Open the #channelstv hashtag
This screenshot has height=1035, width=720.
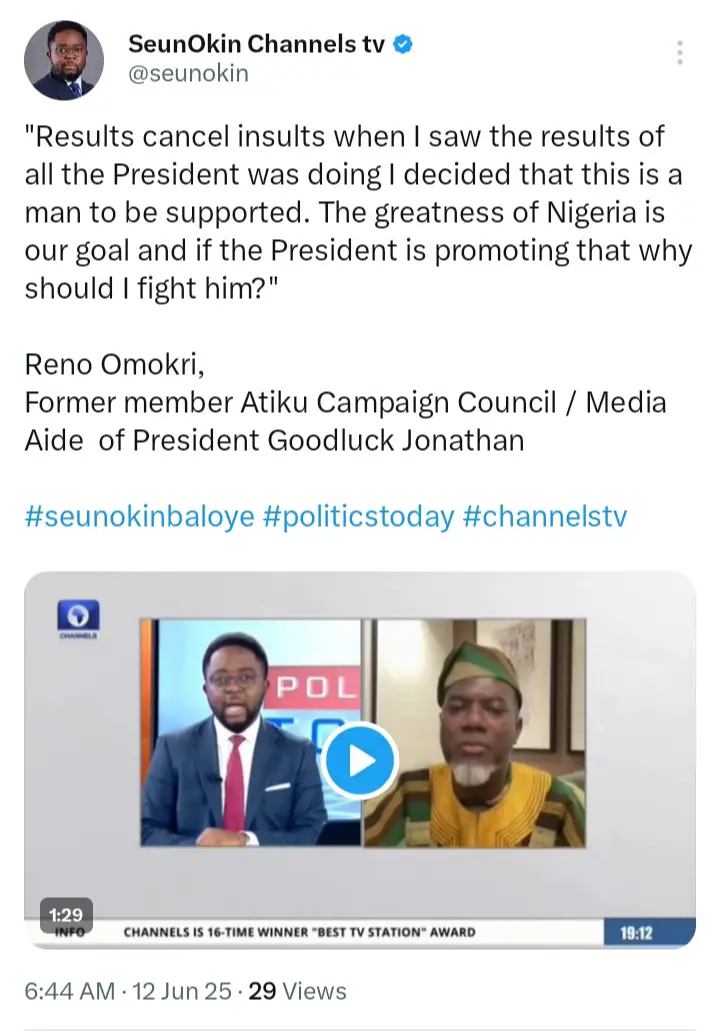[545, 518]
